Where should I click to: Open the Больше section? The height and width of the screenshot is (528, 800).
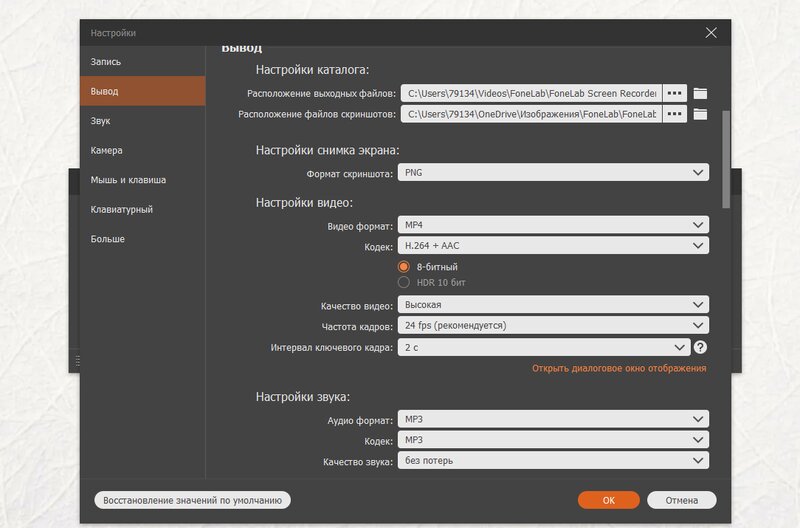[x=142, y=239]
